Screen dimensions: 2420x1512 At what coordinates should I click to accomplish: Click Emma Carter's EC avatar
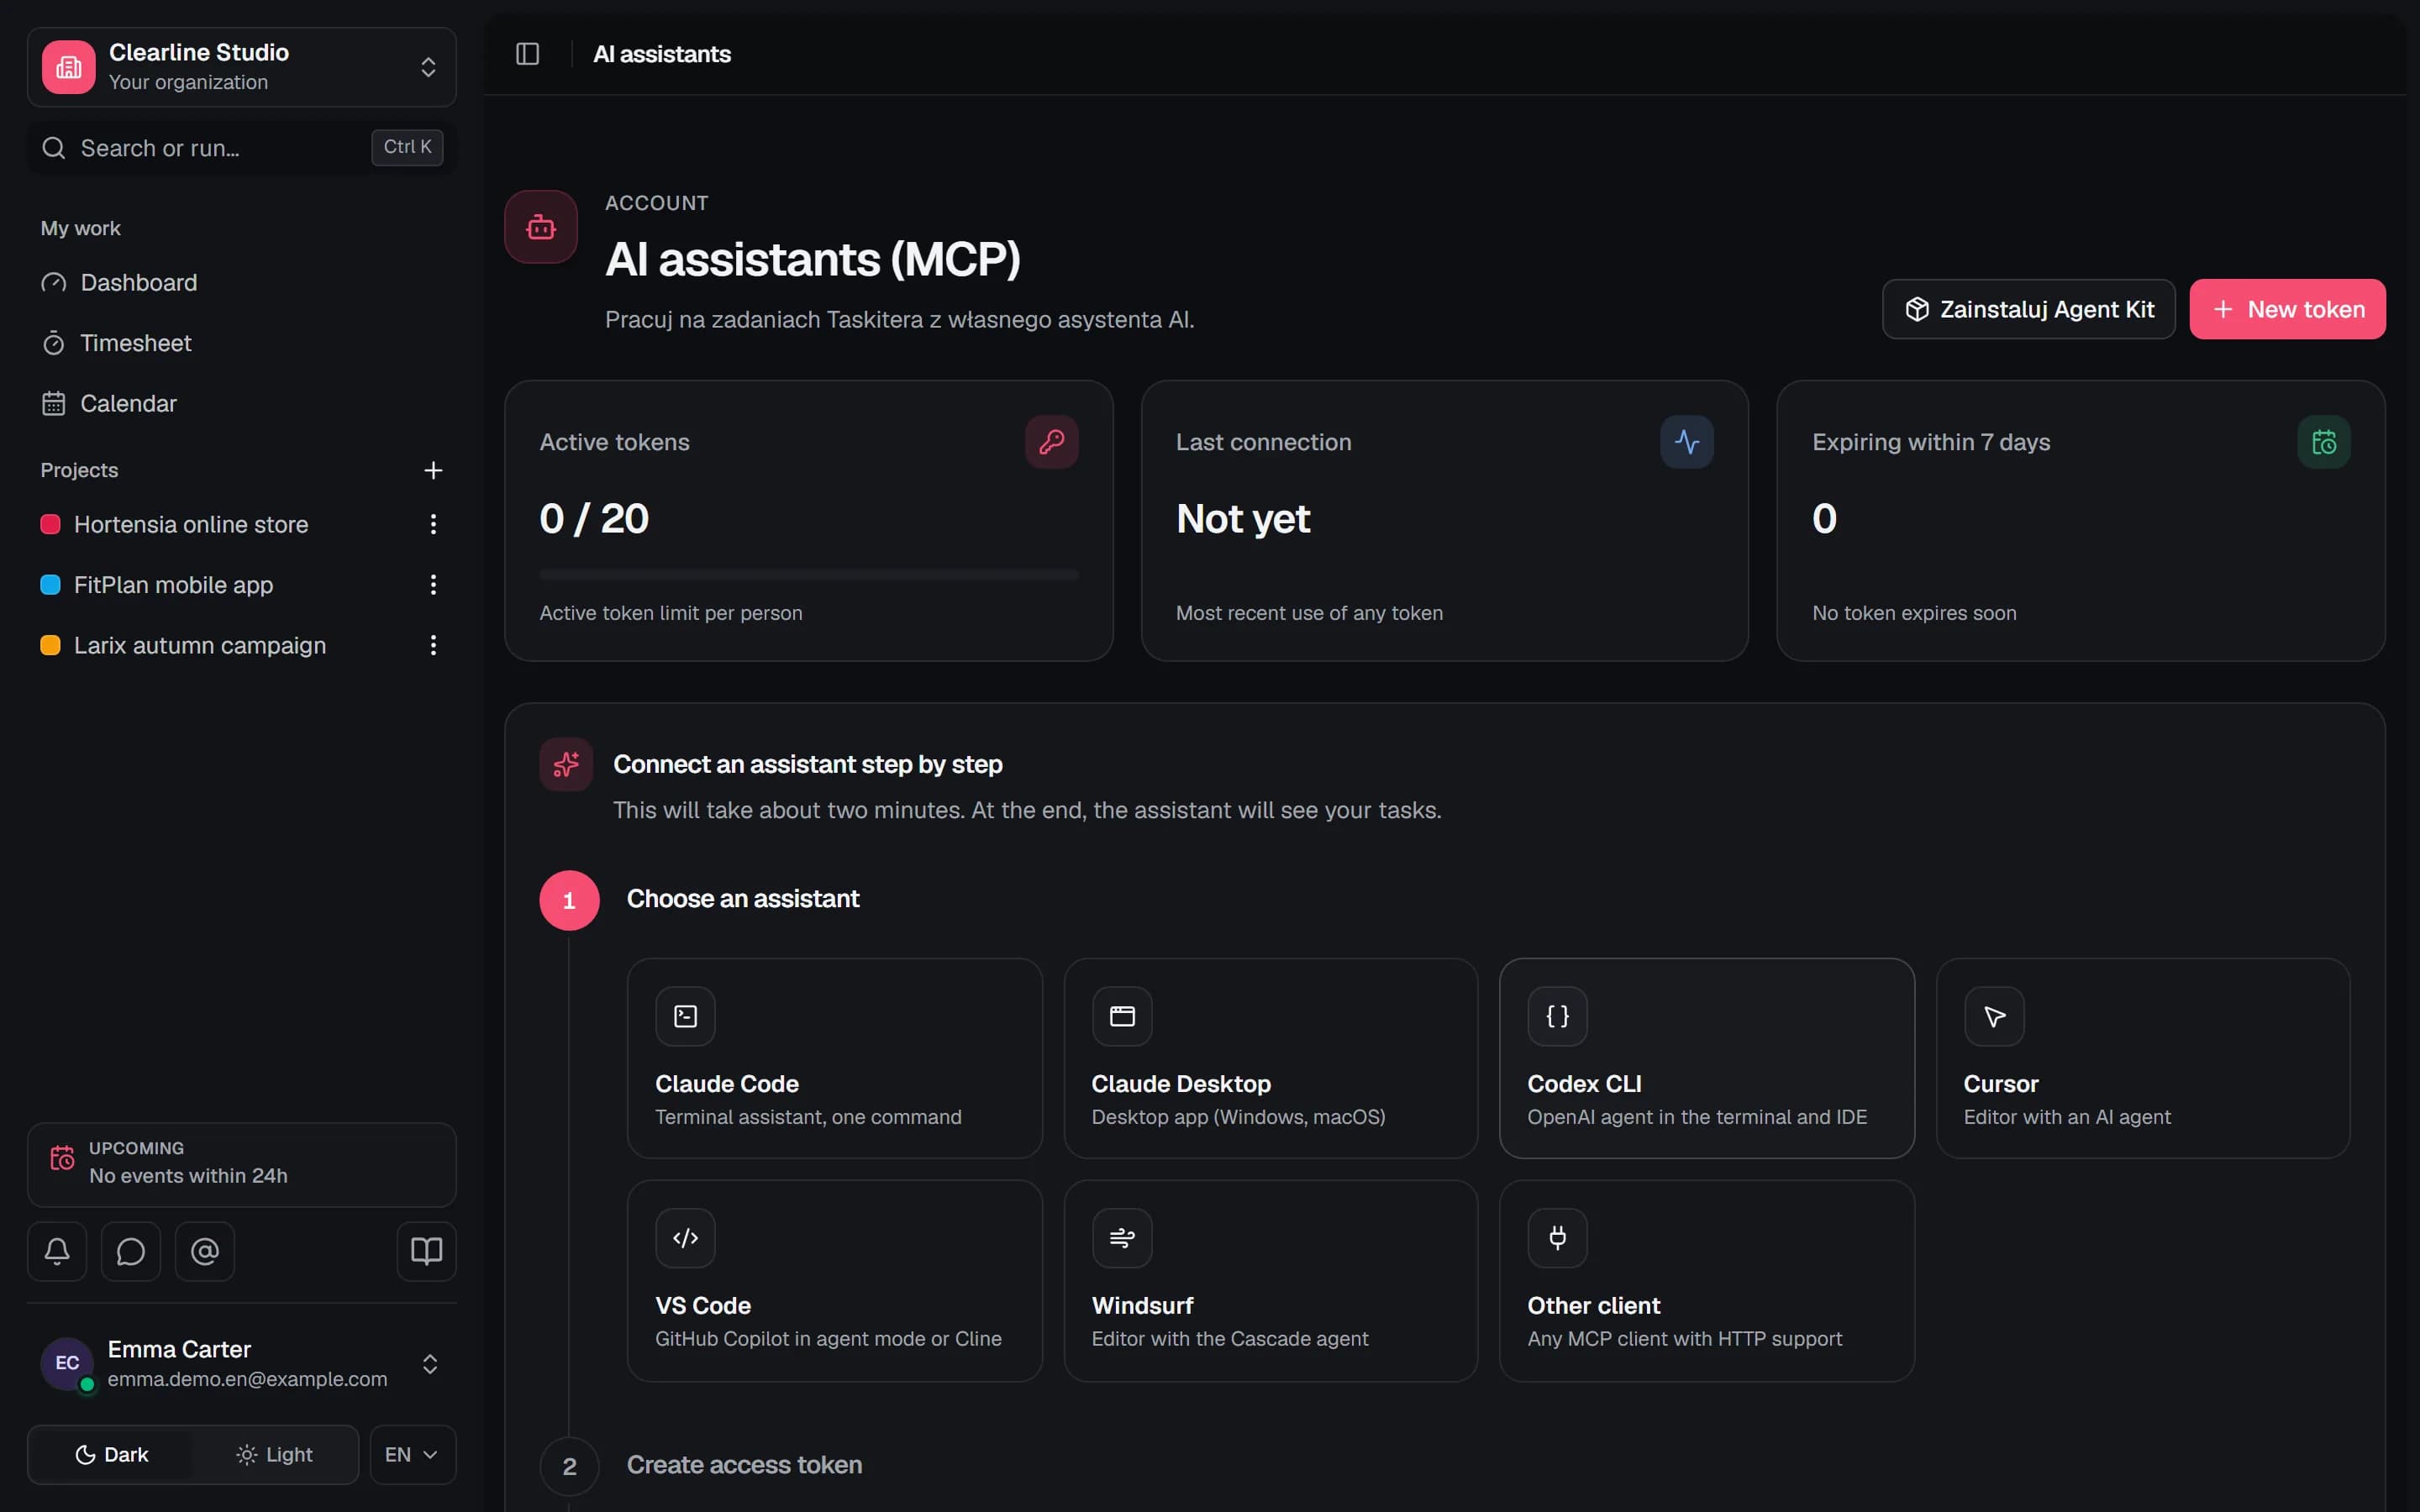coord(67,1363)
